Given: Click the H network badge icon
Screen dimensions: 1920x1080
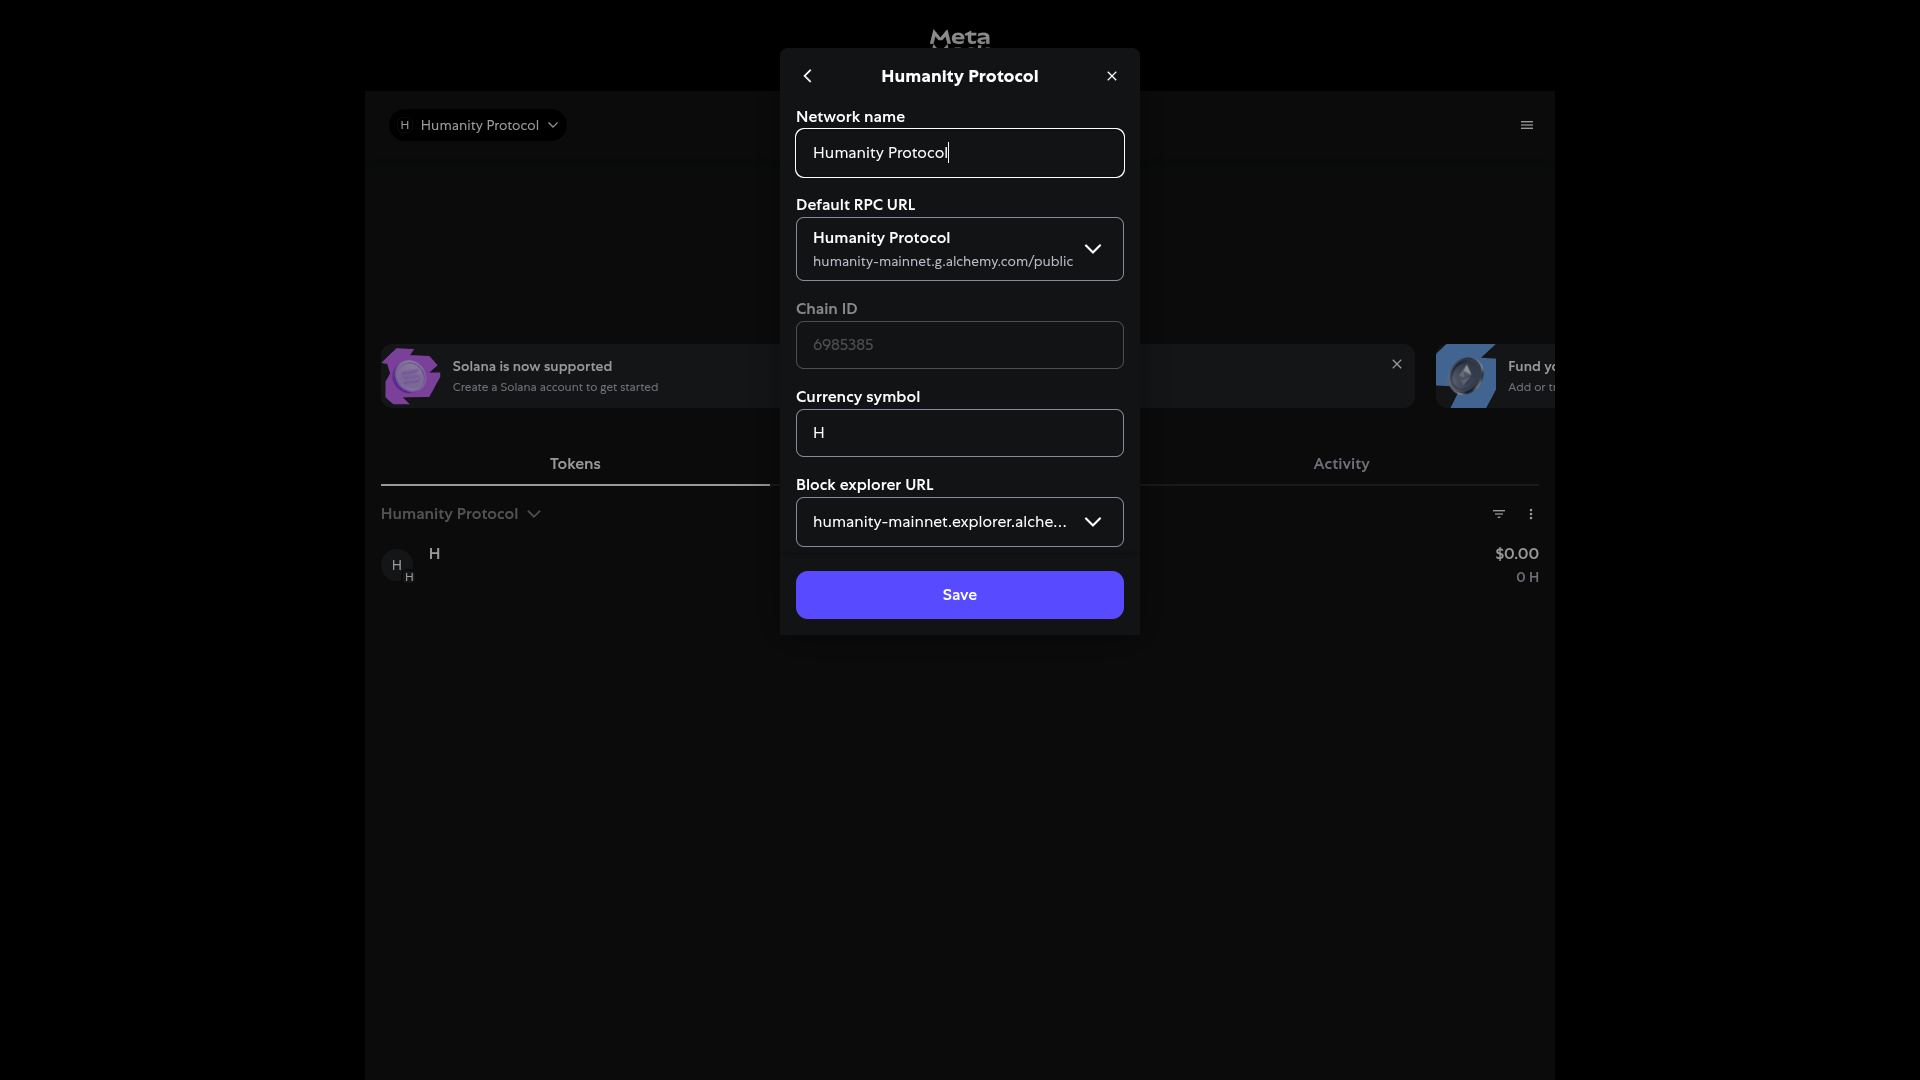Looking at the screenshot, I should pos(406,125).
